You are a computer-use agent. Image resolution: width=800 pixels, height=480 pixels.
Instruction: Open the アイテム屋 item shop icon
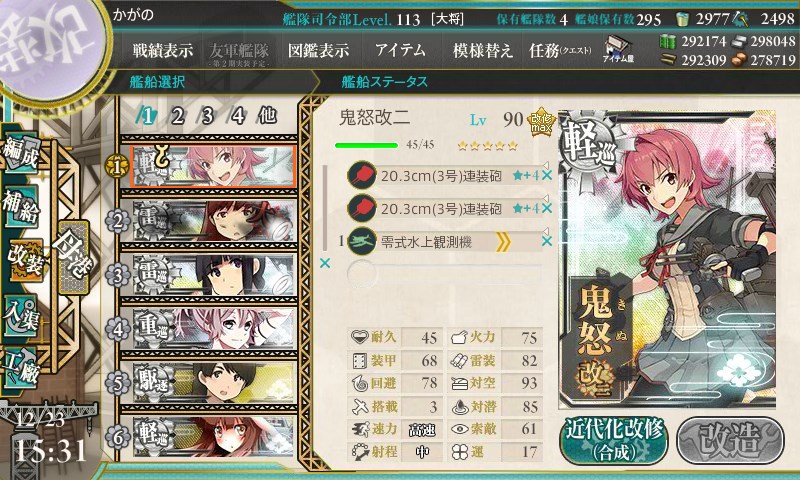point(619,49)
